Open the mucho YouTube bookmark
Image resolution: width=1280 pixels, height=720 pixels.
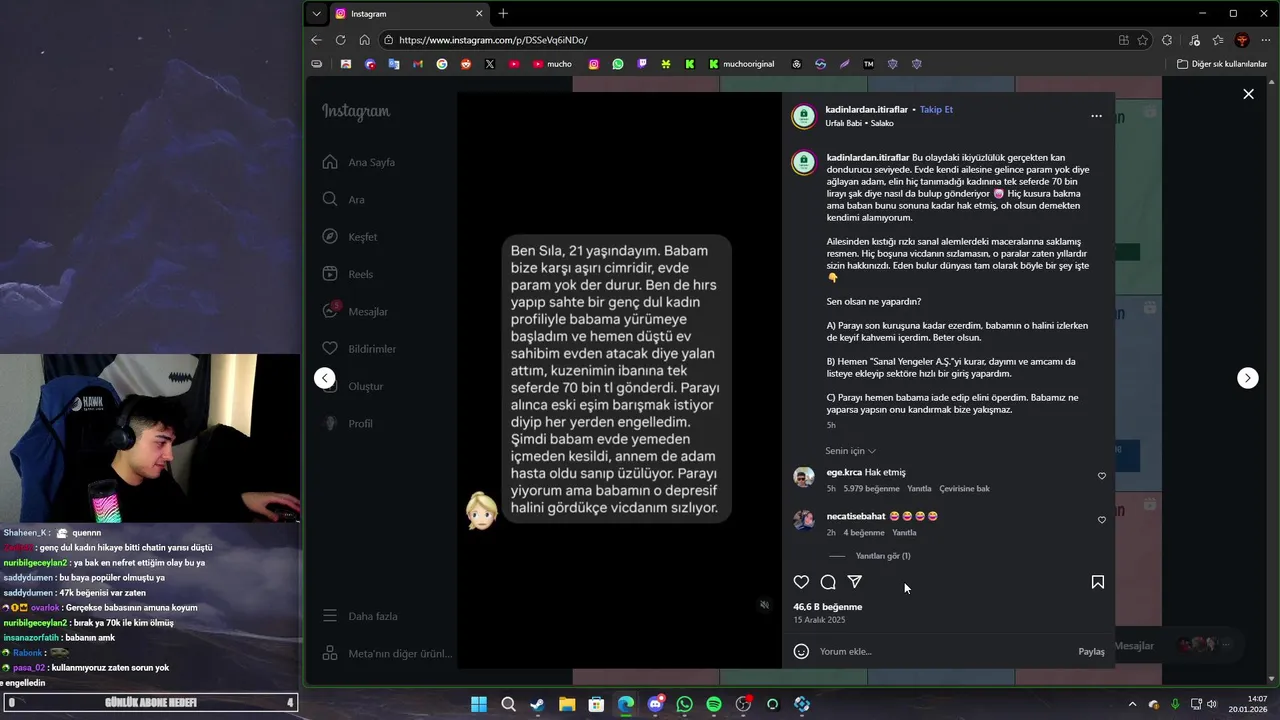(553, 64)
